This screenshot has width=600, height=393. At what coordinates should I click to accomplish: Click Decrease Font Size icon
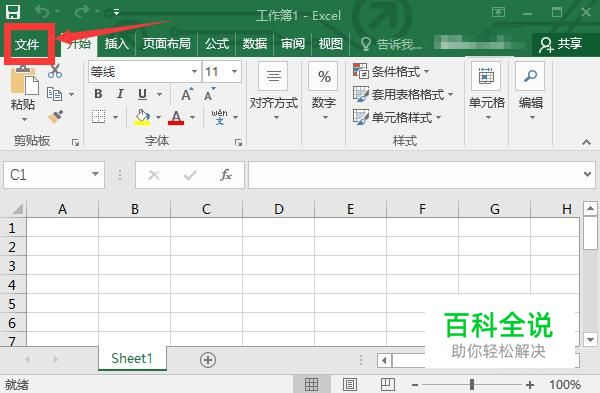coord(209,94)
